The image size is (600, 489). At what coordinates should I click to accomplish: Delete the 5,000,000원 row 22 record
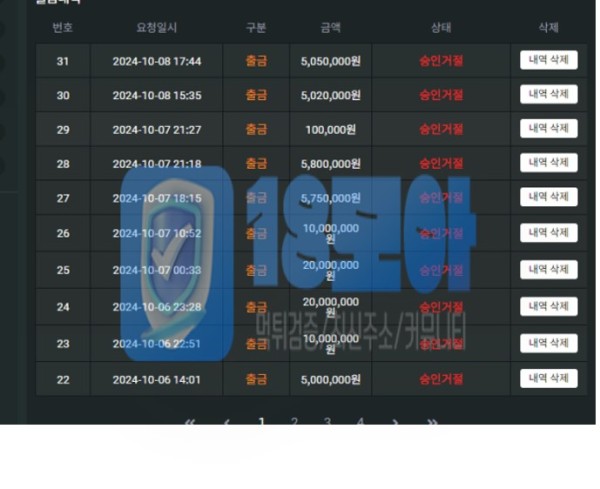point(548,378)
